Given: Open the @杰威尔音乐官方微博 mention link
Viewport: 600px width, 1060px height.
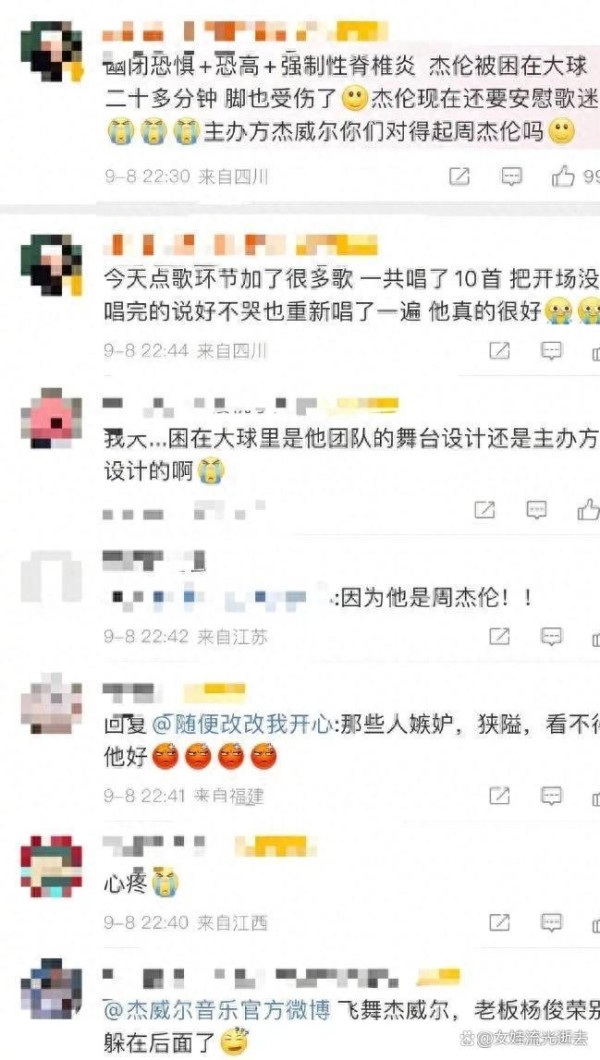Looking at the screenshot, I should pos(217,1011).
